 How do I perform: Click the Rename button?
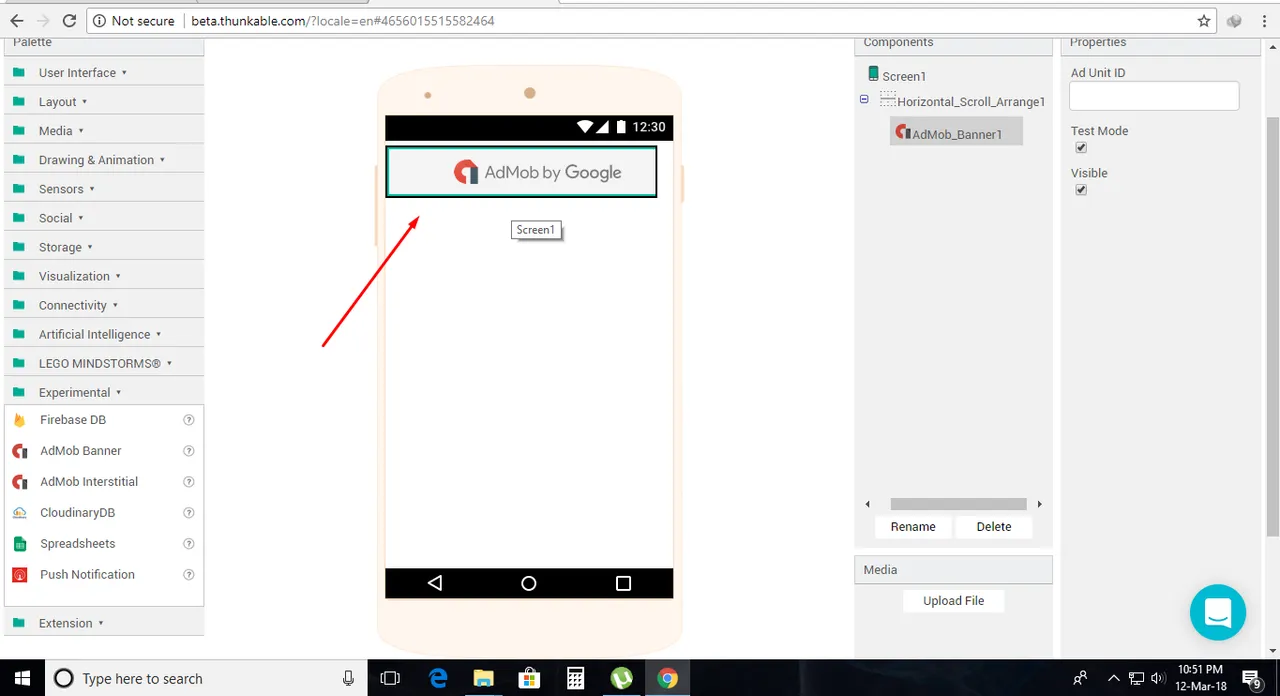pyautogui.click(x=913, y=526)
